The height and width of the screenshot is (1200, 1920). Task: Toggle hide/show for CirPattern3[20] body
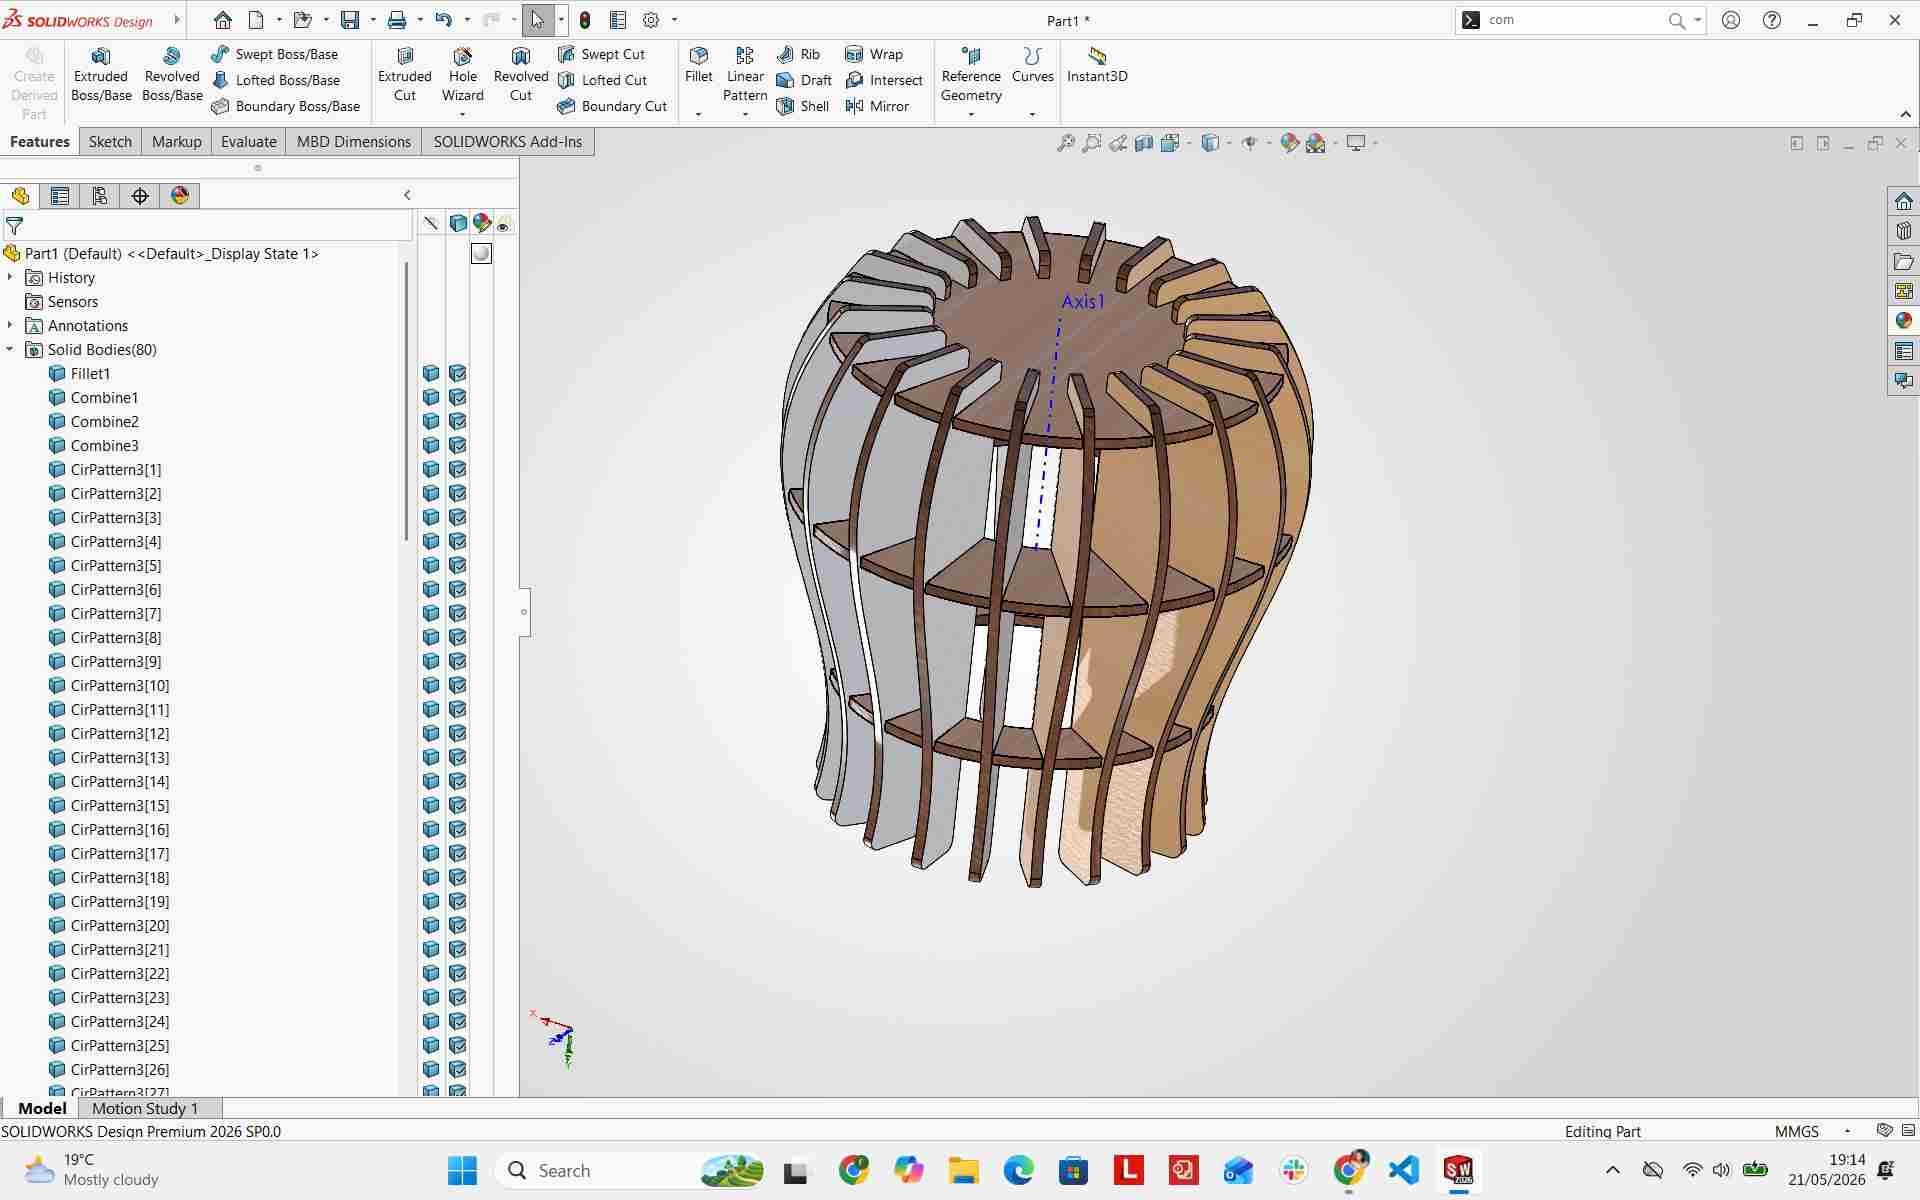[431, 925]
